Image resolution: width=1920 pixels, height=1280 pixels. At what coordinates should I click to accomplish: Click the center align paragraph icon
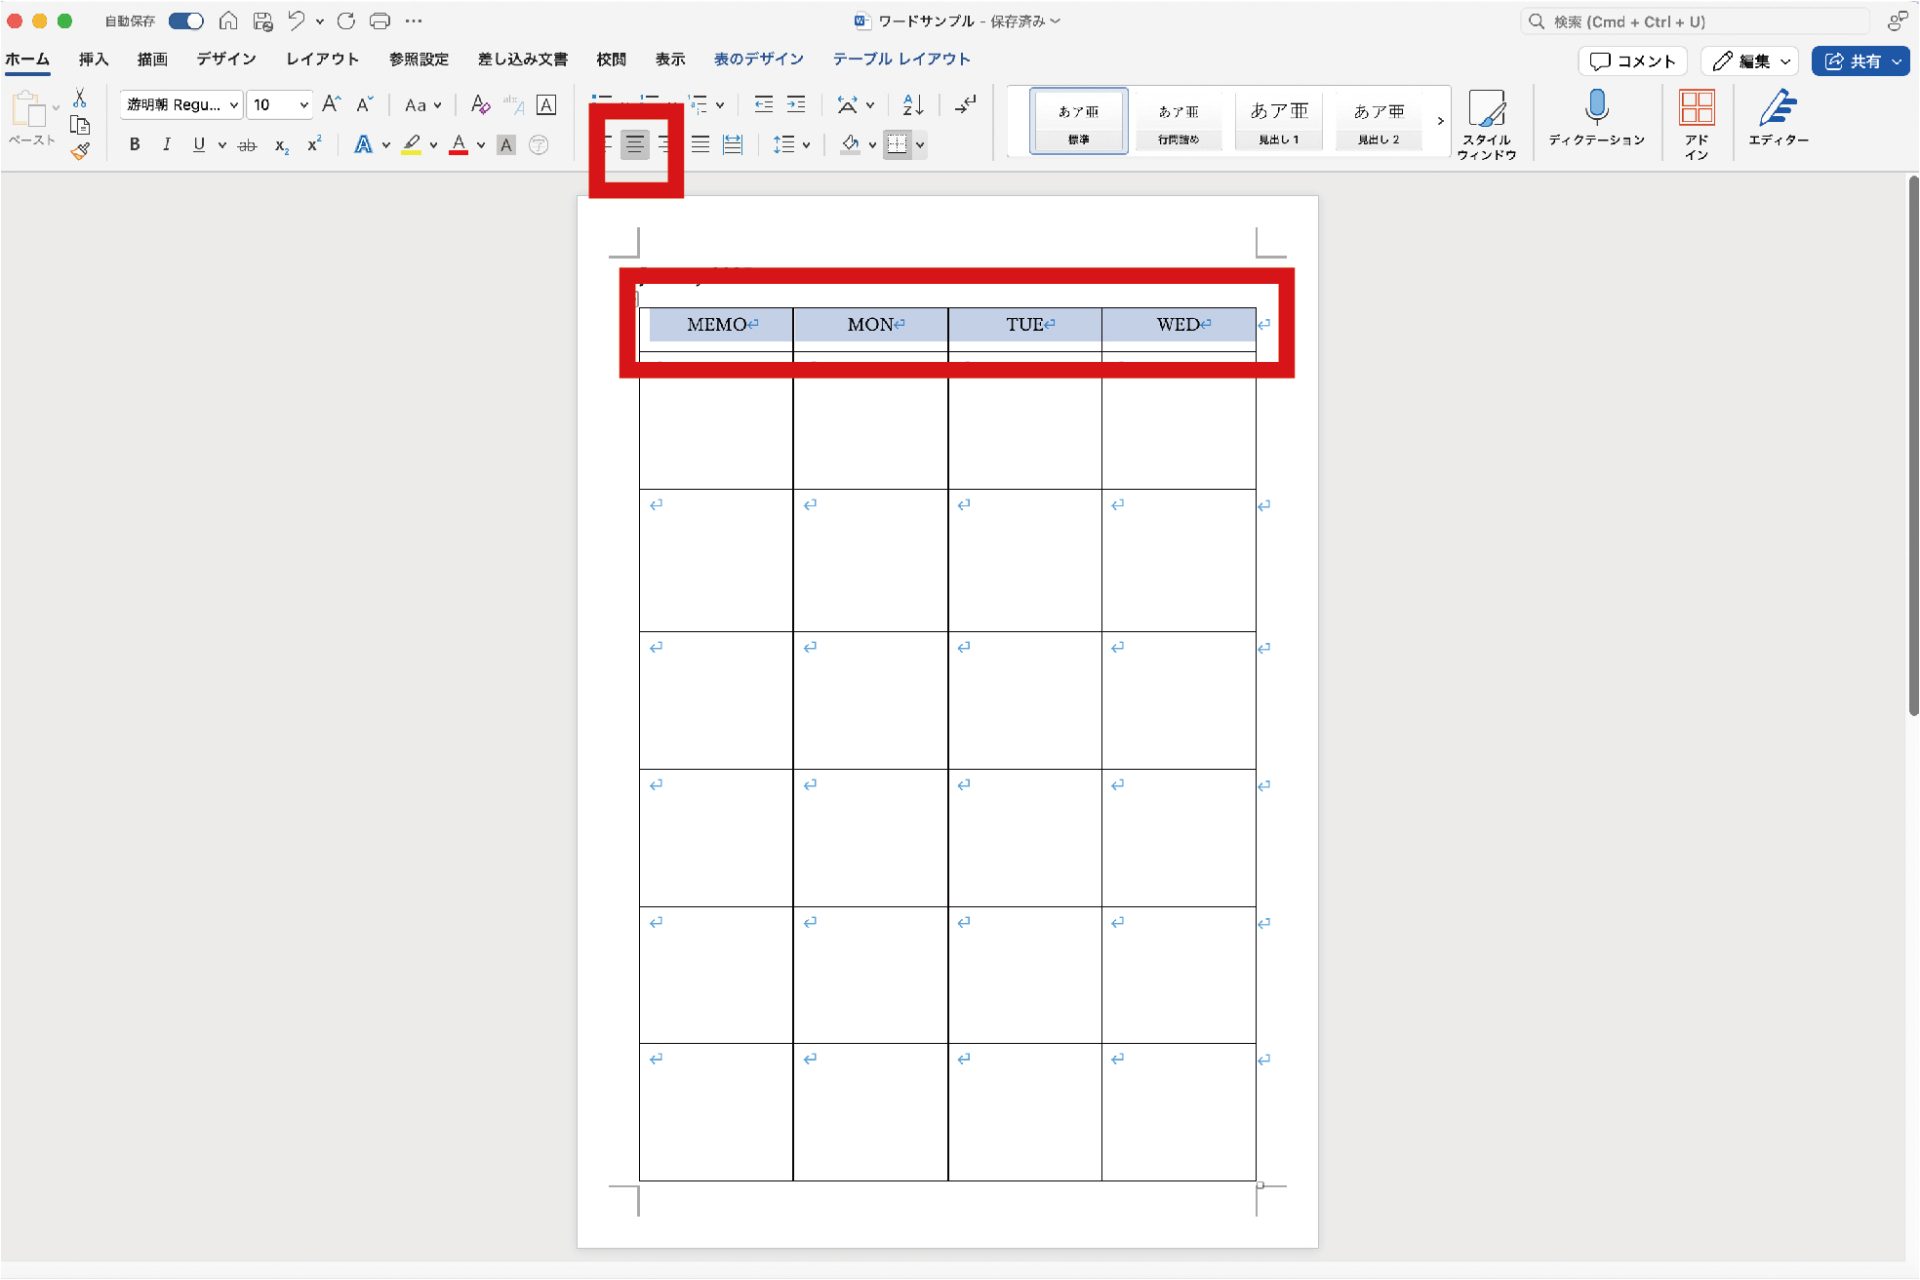pyautogui.click(x=634, y=145)
